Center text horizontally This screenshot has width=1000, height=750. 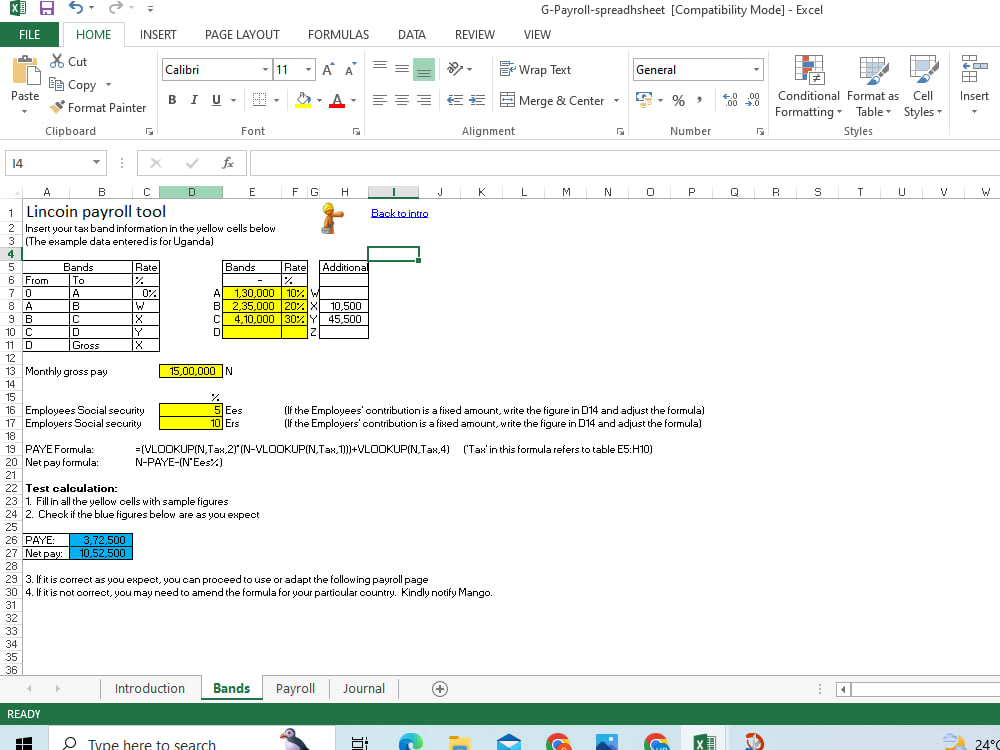(402, 100)
